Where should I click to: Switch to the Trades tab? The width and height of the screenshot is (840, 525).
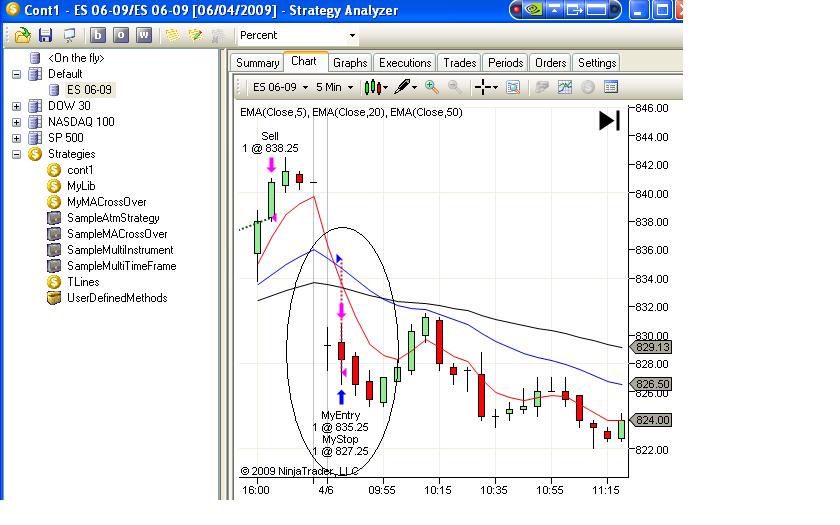point(460,63)
